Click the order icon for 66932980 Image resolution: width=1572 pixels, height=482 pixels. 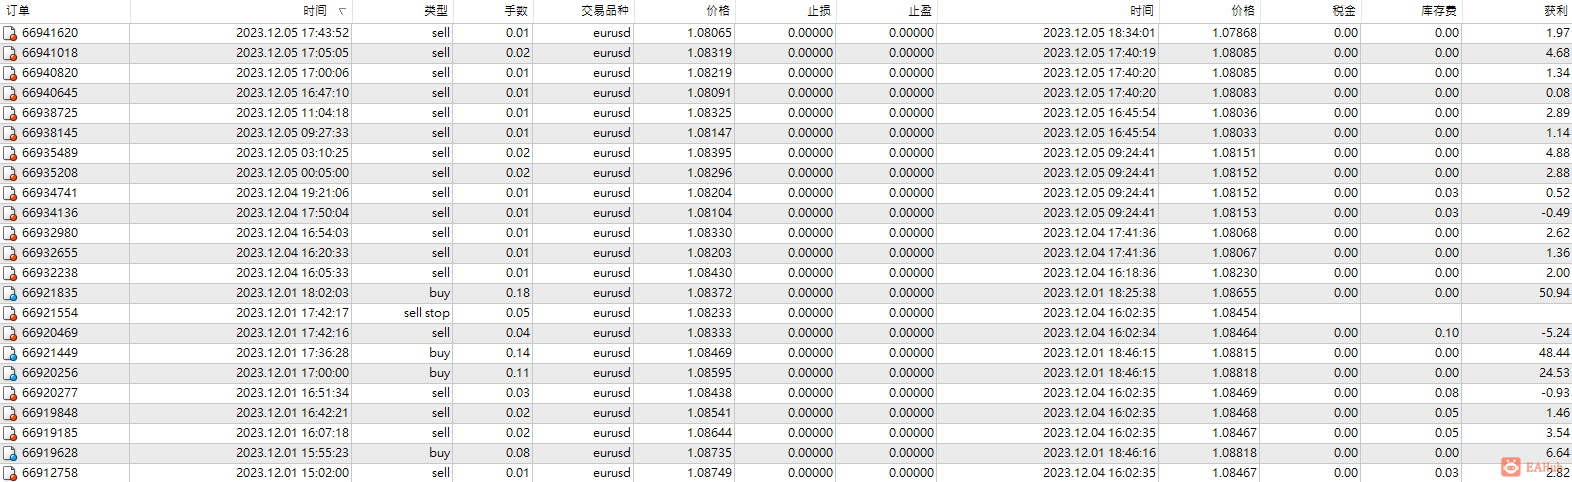pos(10,233)
